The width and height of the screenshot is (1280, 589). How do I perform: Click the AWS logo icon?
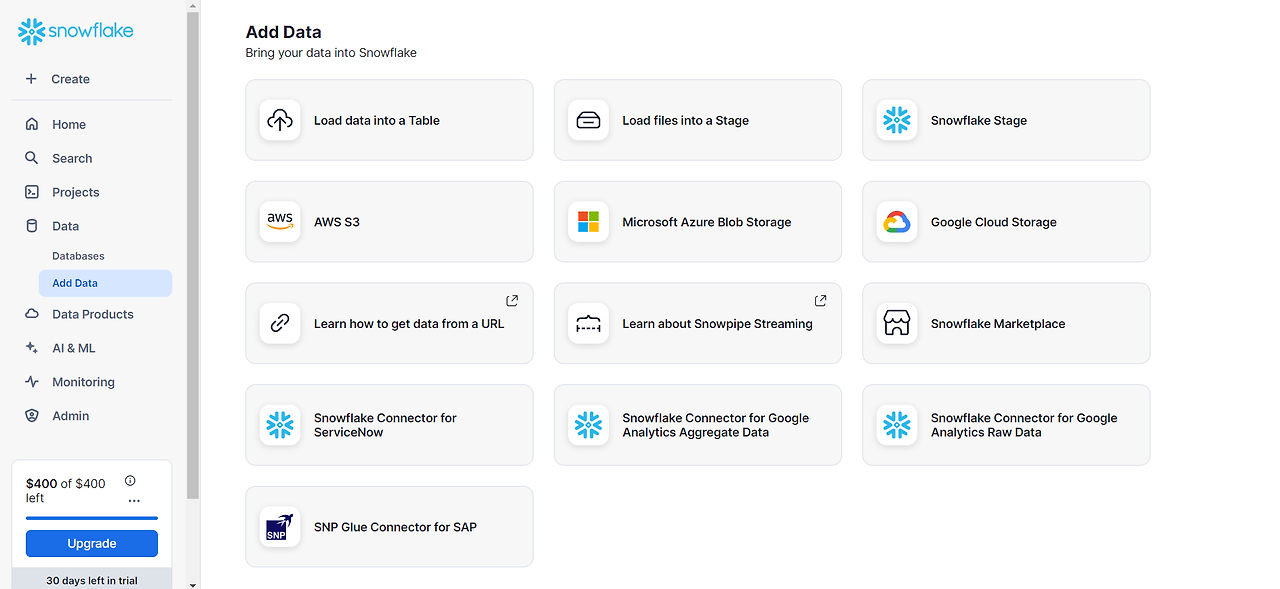click(x=280, y=222)
